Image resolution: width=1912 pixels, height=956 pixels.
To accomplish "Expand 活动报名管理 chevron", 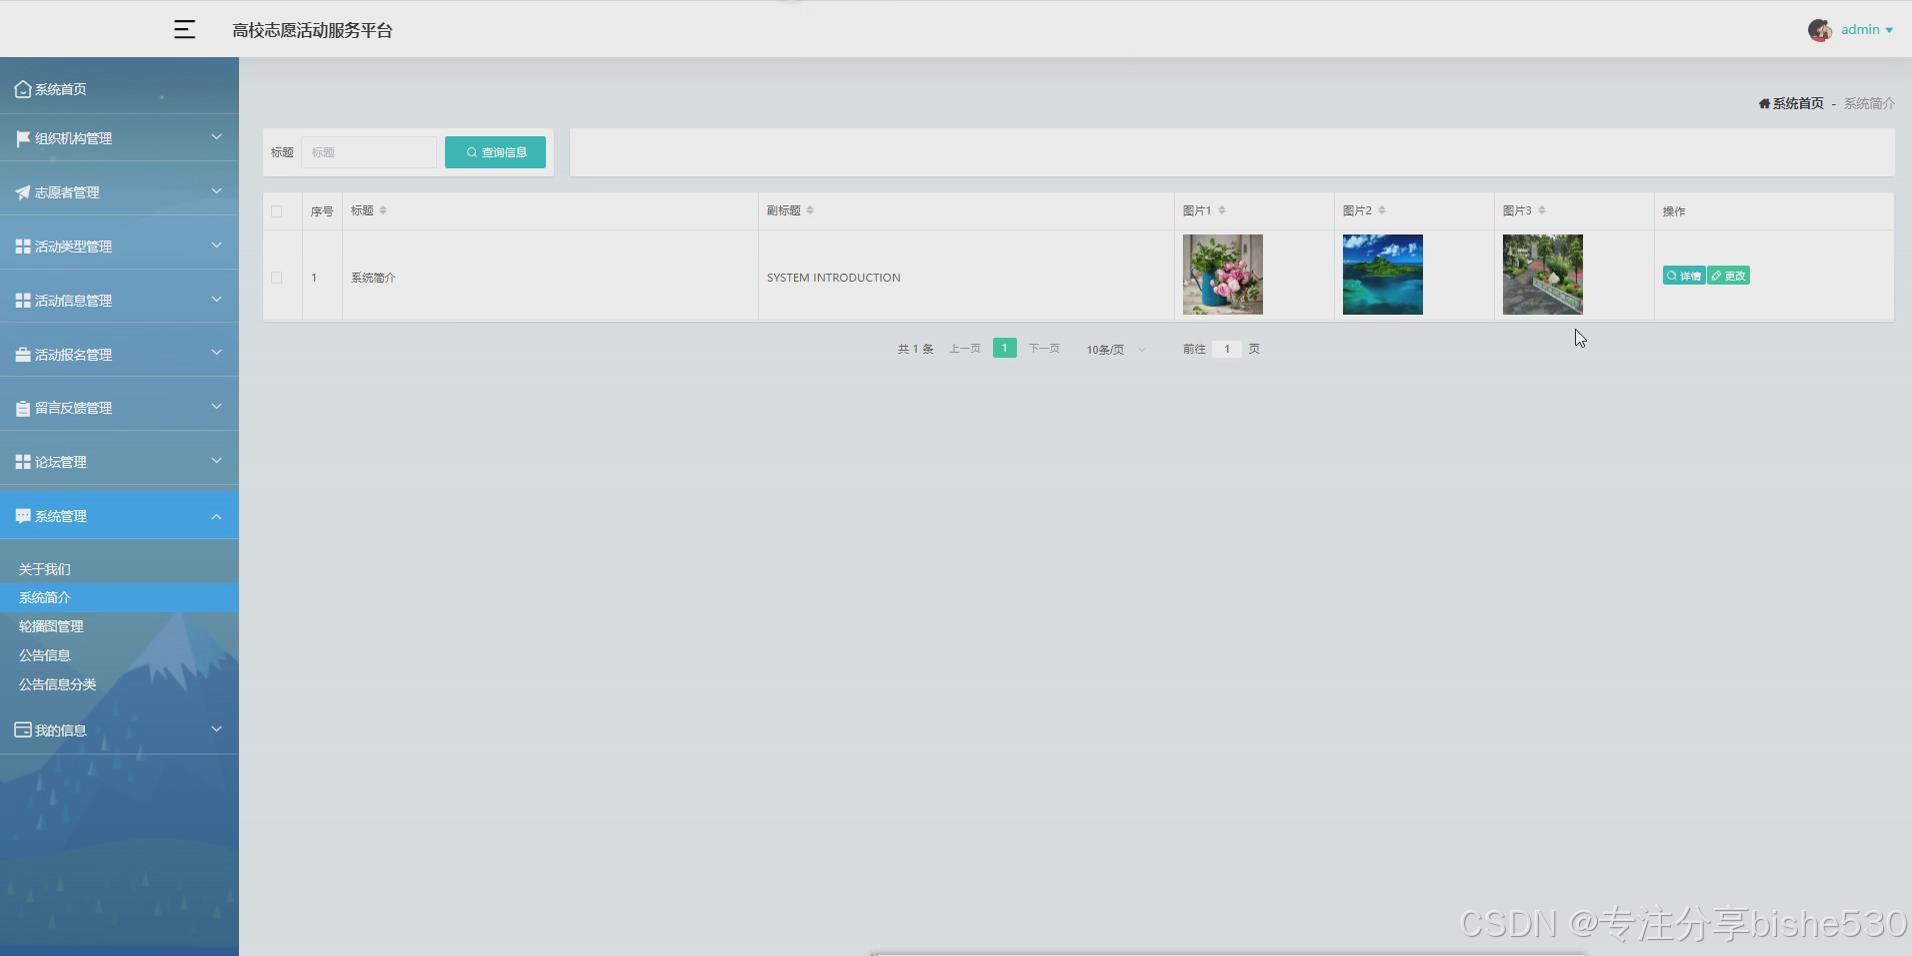I will [x=216, y=353].
